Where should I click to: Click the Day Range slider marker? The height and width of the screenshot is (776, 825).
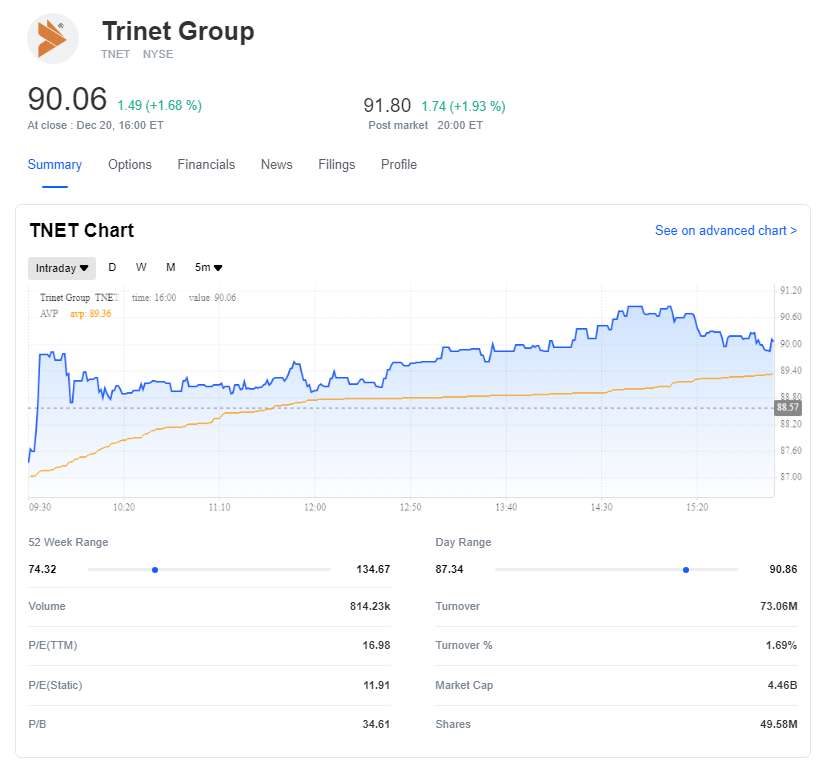[686, 570]
